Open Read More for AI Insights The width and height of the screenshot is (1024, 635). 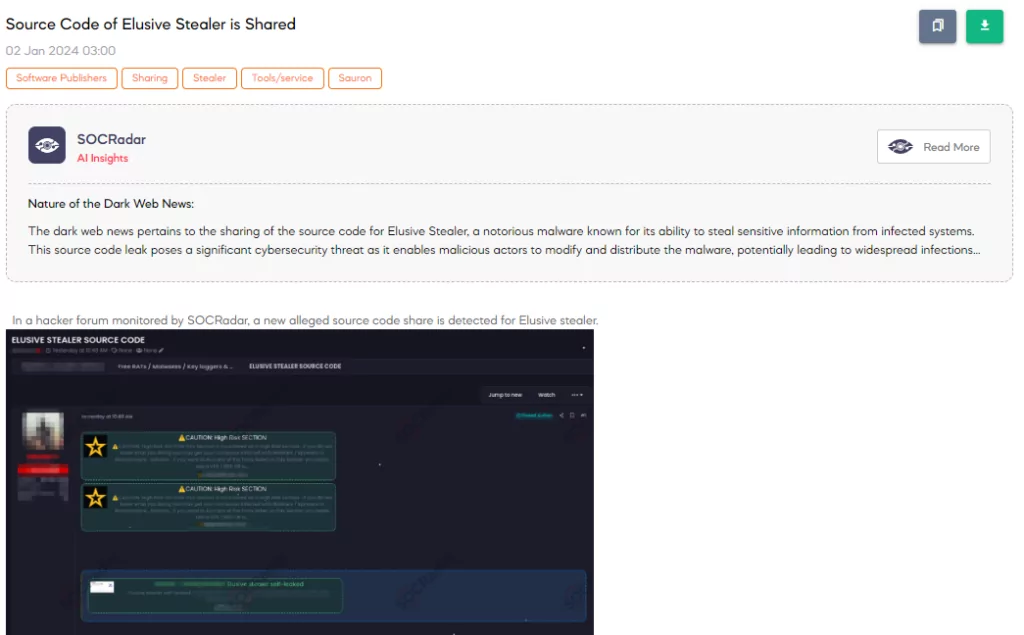pos(933,147)
